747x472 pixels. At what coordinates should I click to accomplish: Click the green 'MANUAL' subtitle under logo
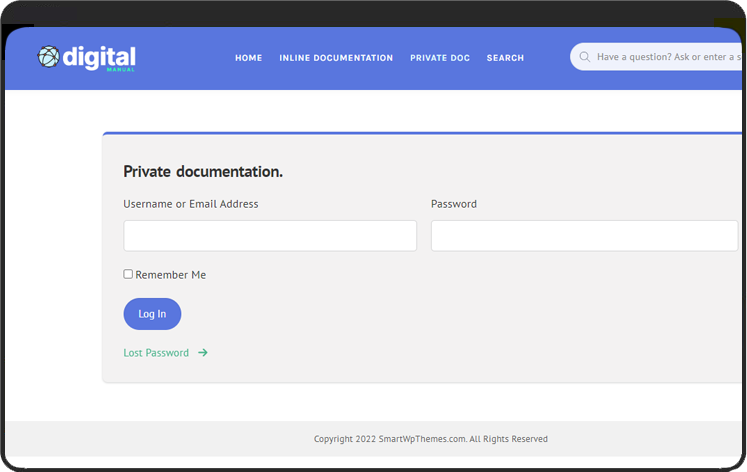[x=120, y=70]
